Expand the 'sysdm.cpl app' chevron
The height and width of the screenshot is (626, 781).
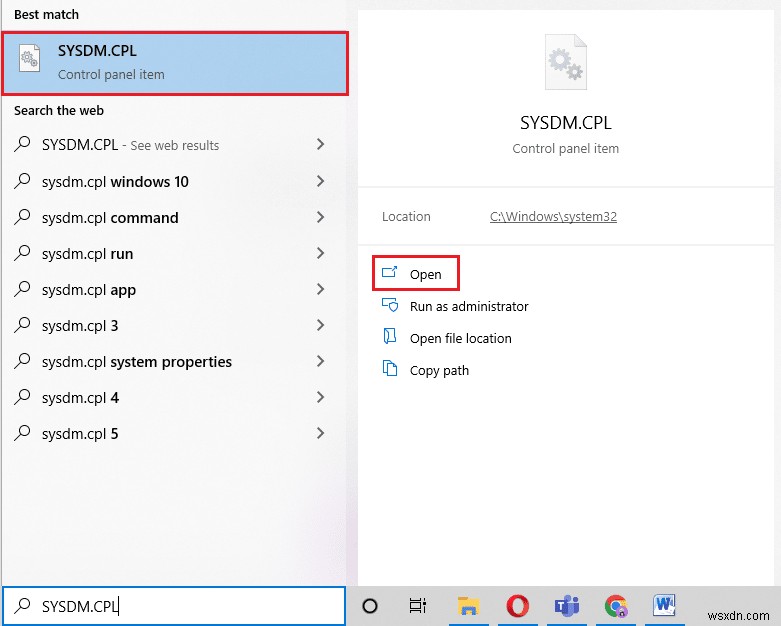(x=320, y=289)
